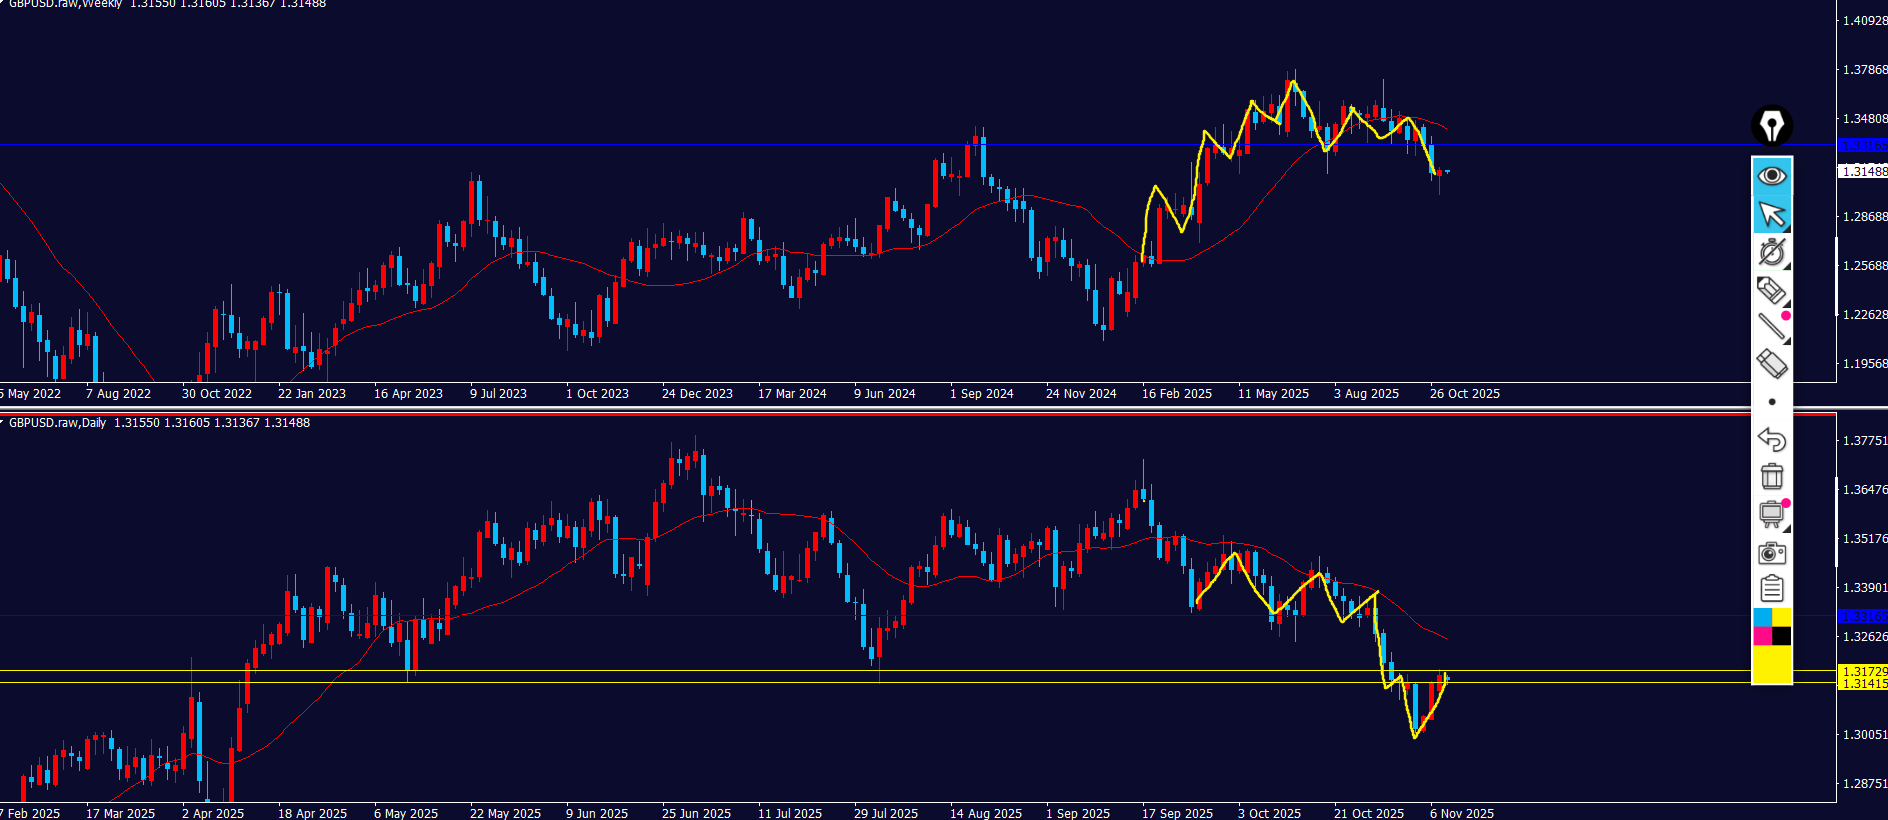Open the Epic Pen nib logo menu
Screen dimensions: 1888x820
(1771, 127)
